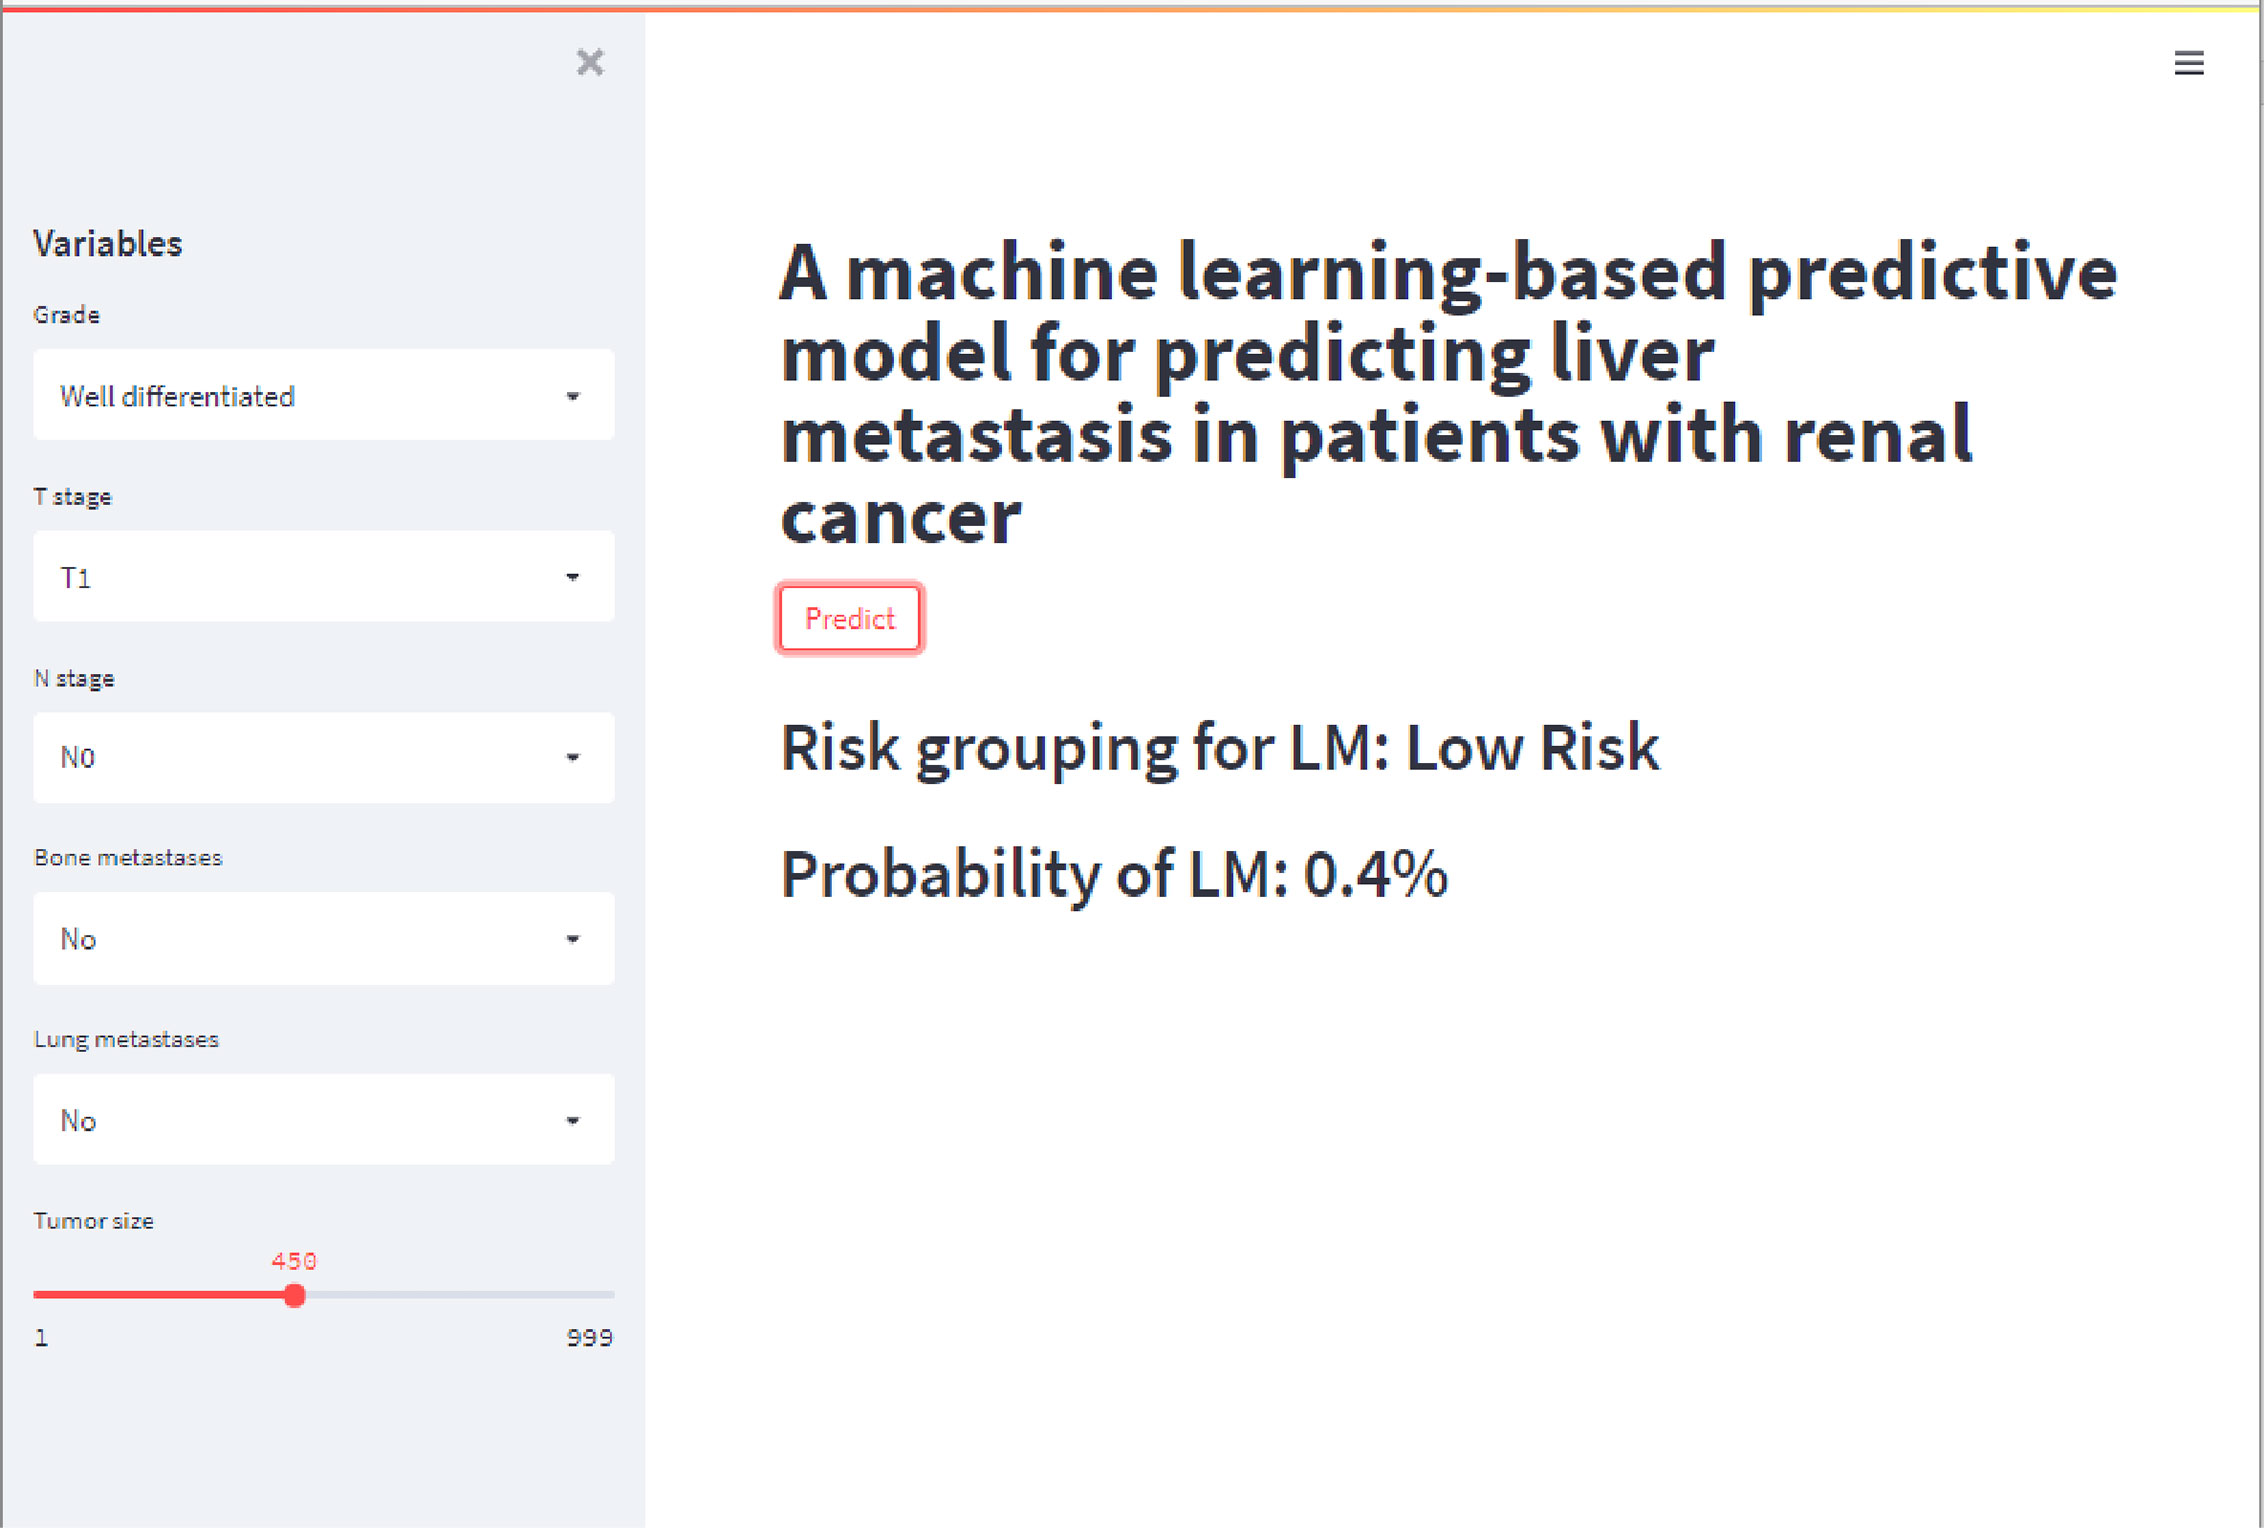Click the Probability of LM result text

(1114, 876)
